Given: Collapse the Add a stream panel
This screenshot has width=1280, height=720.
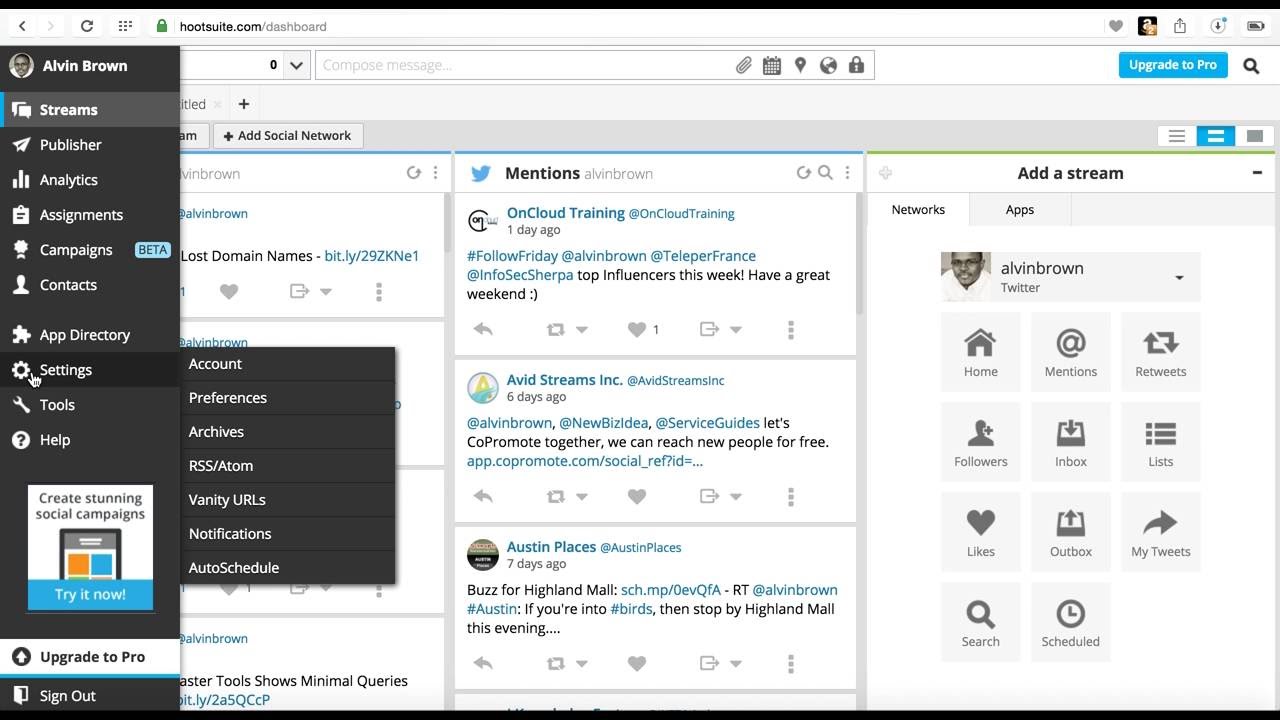Looking at the screenshot, I should click(1257, 173).
